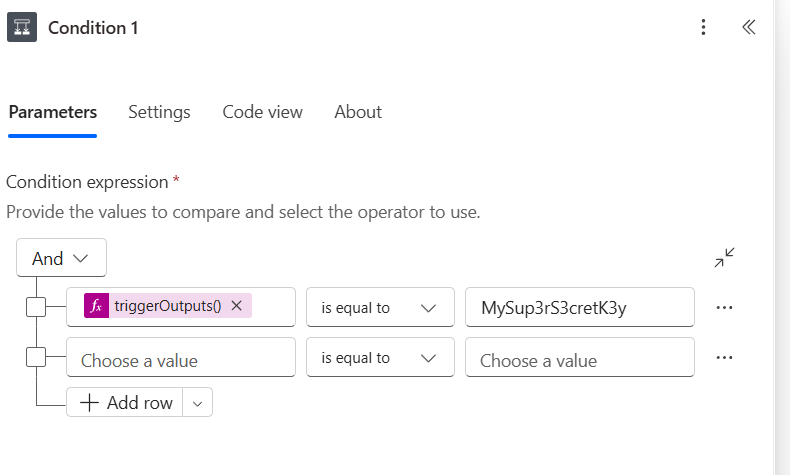Tick the checkbox for the second condition row

click(x=36, y=358)
